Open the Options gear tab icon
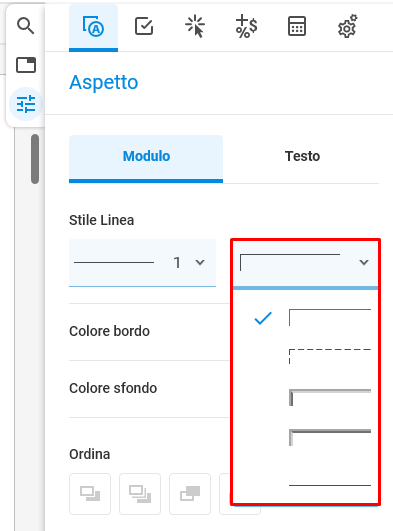This screenshot has width=393, height=531. (x=348, y=26)
